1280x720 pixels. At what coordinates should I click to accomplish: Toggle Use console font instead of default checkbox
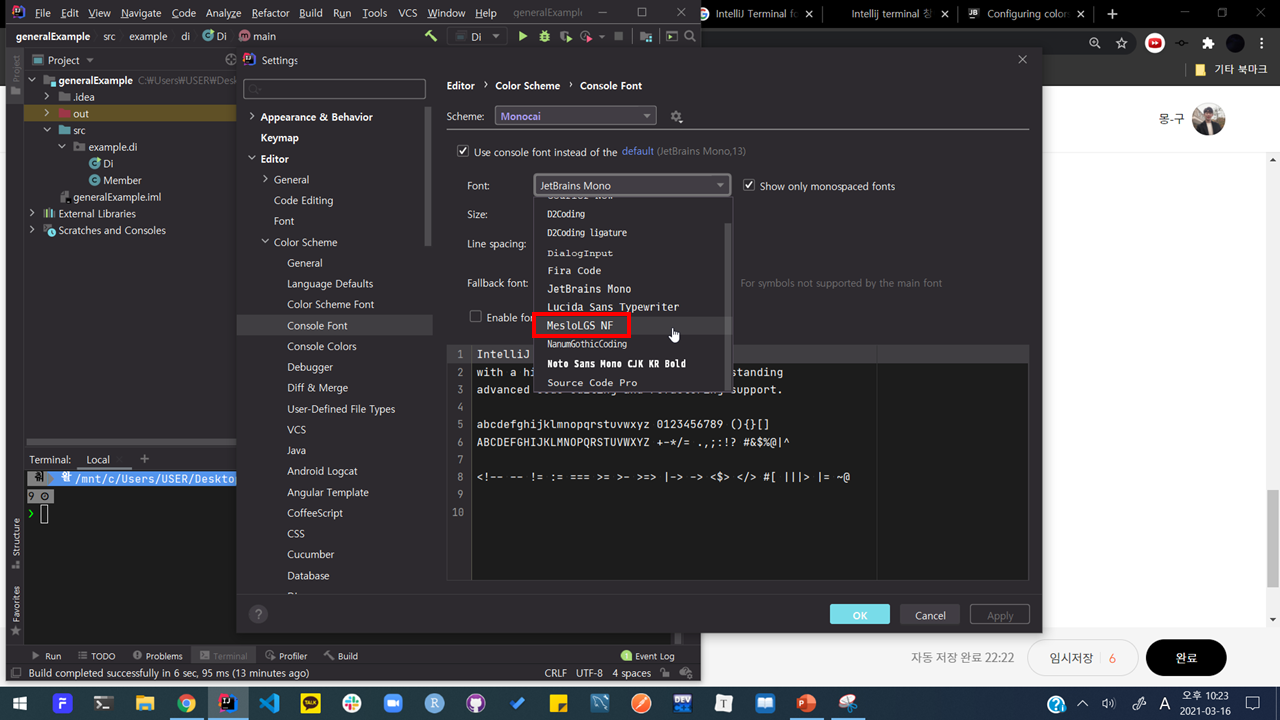tap(462, 151)
